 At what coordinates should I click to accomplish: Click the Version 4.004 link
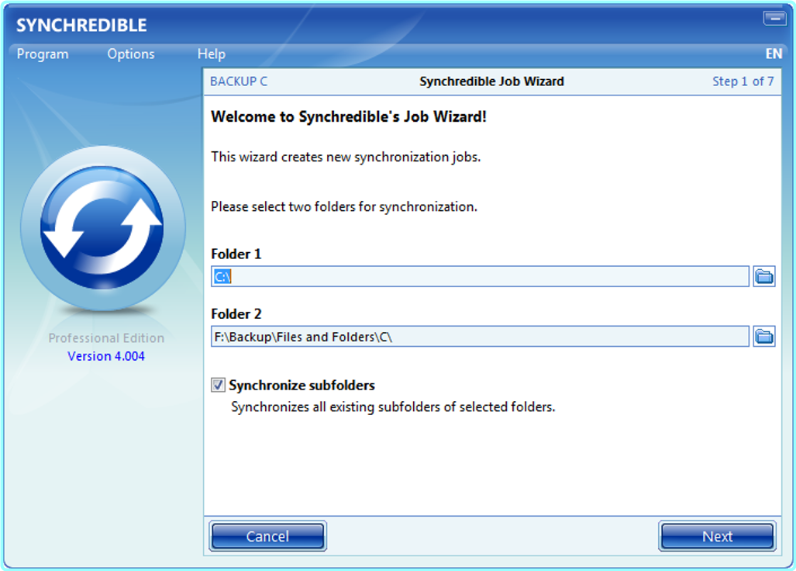tap(106, 356)
